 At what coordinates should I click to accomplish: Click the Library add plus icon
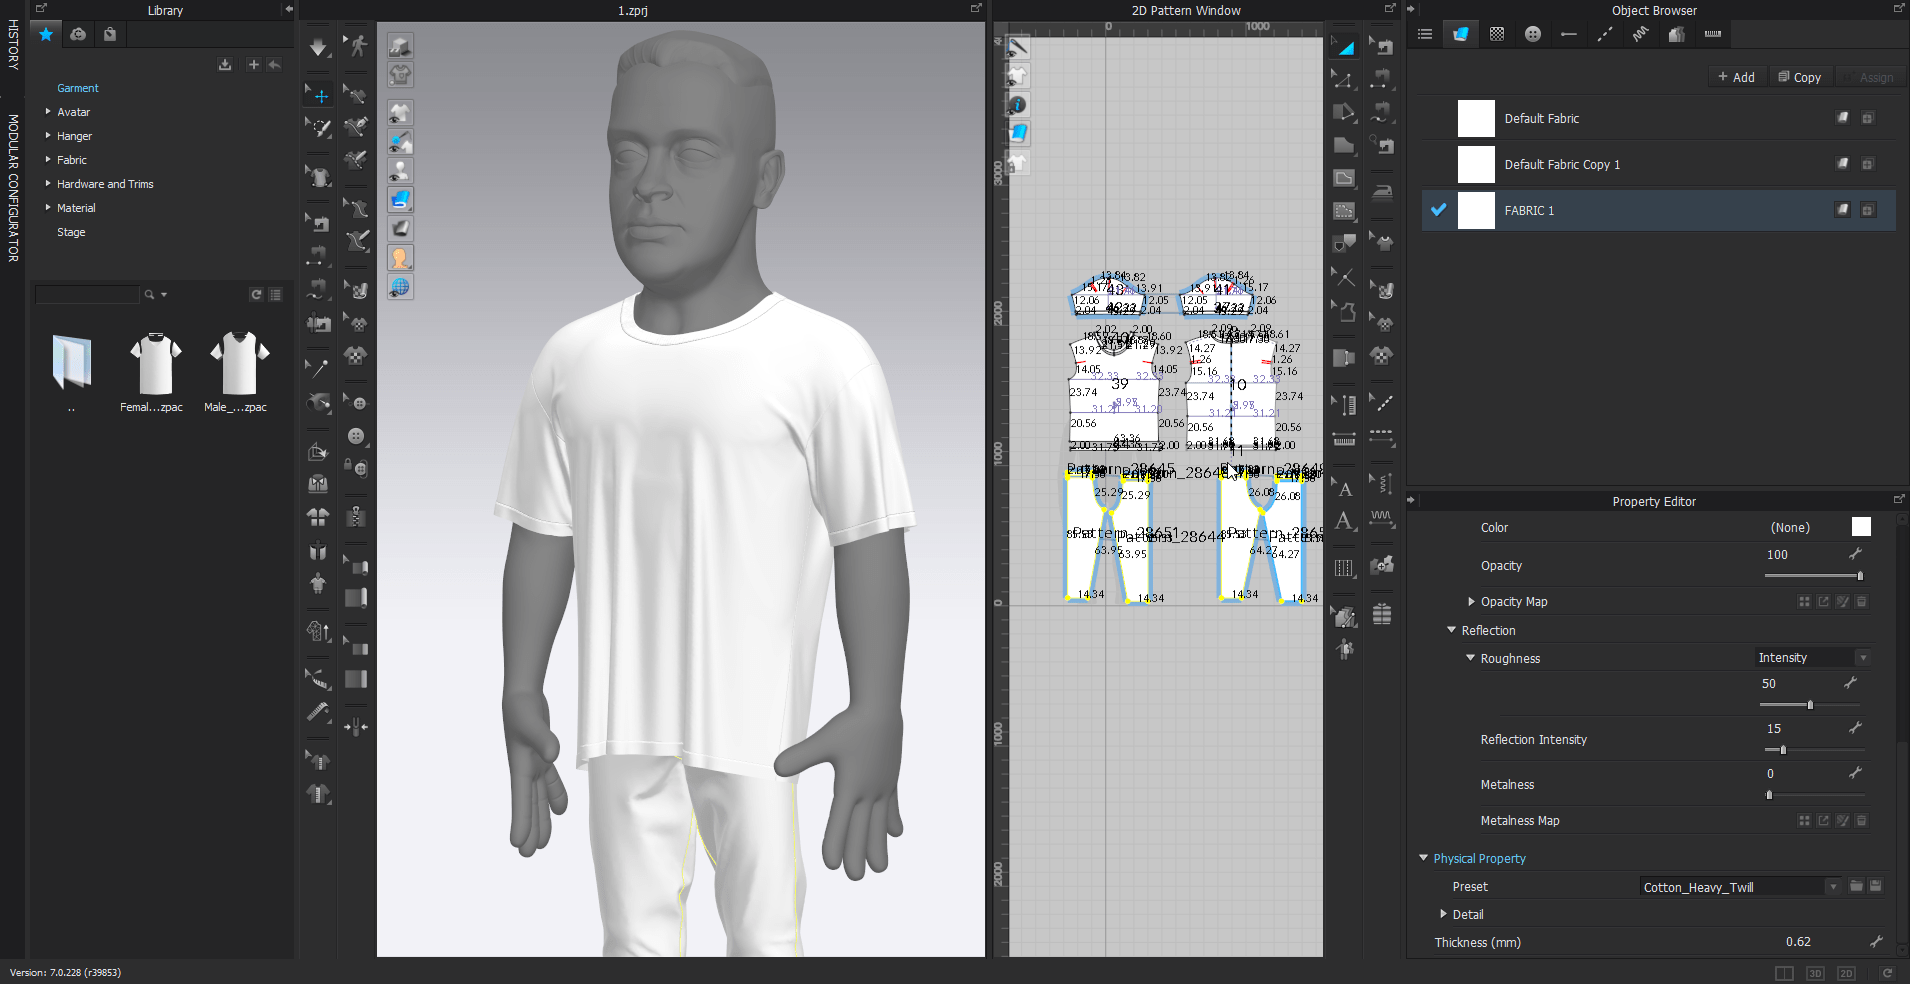coord(253,64)
